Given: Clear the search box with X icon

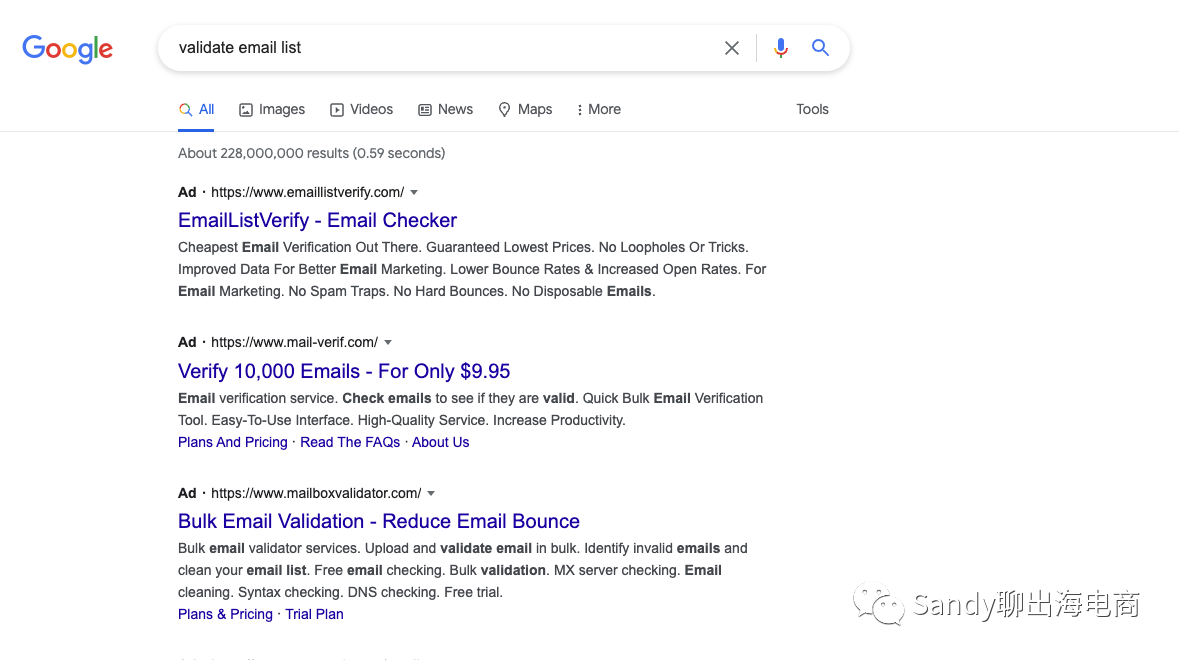Looking at the screenshot, I should tap(732, 48).
